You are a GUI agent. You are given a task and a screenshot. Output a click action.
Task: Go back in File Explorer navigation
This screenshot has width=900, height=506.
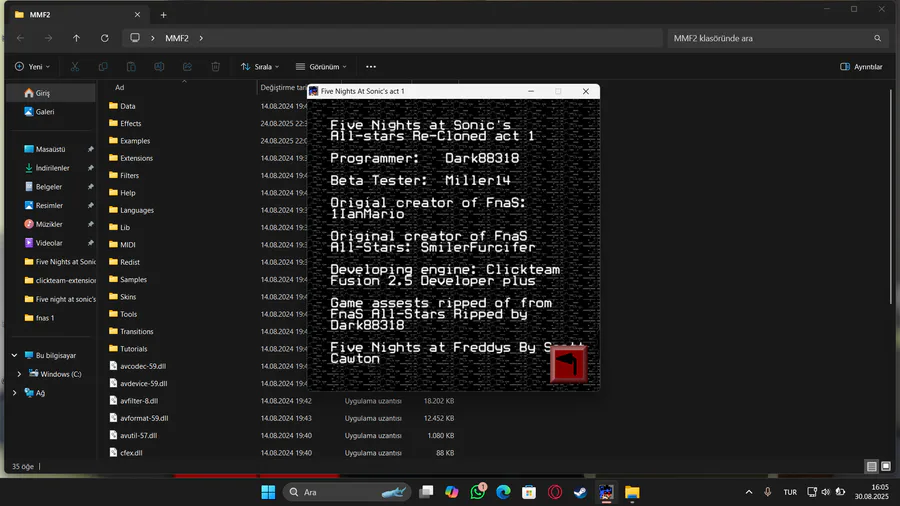pos(21,38)
